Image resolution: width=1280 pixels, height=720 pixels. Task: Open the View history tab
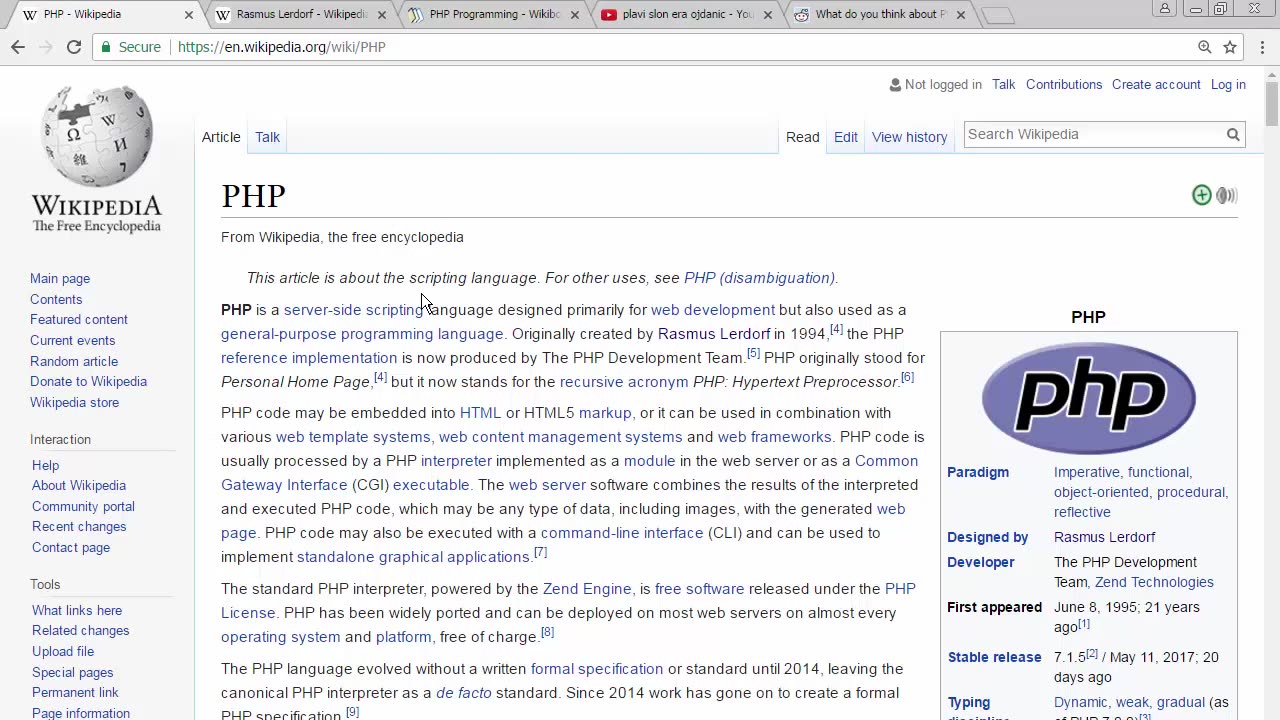click(909, 137)
